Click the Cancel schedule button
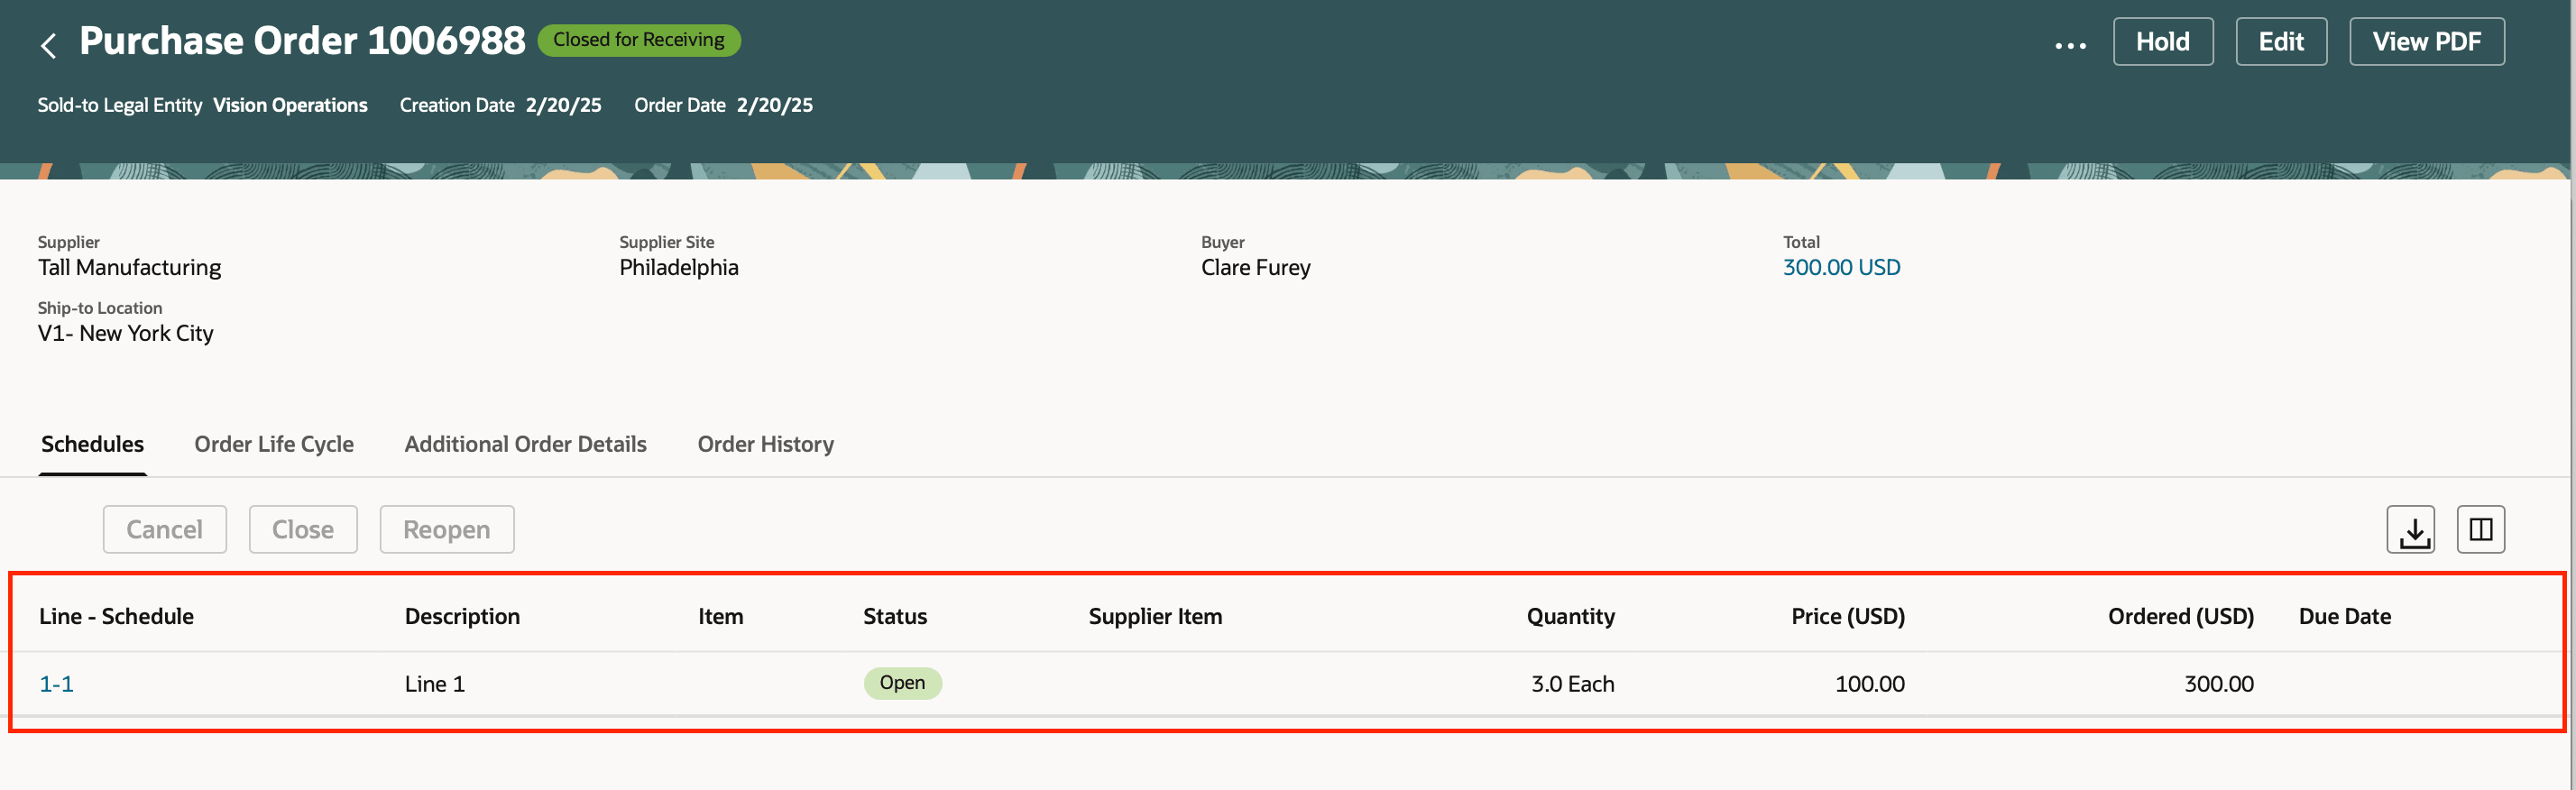The image size is (2576, 790). [164, 529]
